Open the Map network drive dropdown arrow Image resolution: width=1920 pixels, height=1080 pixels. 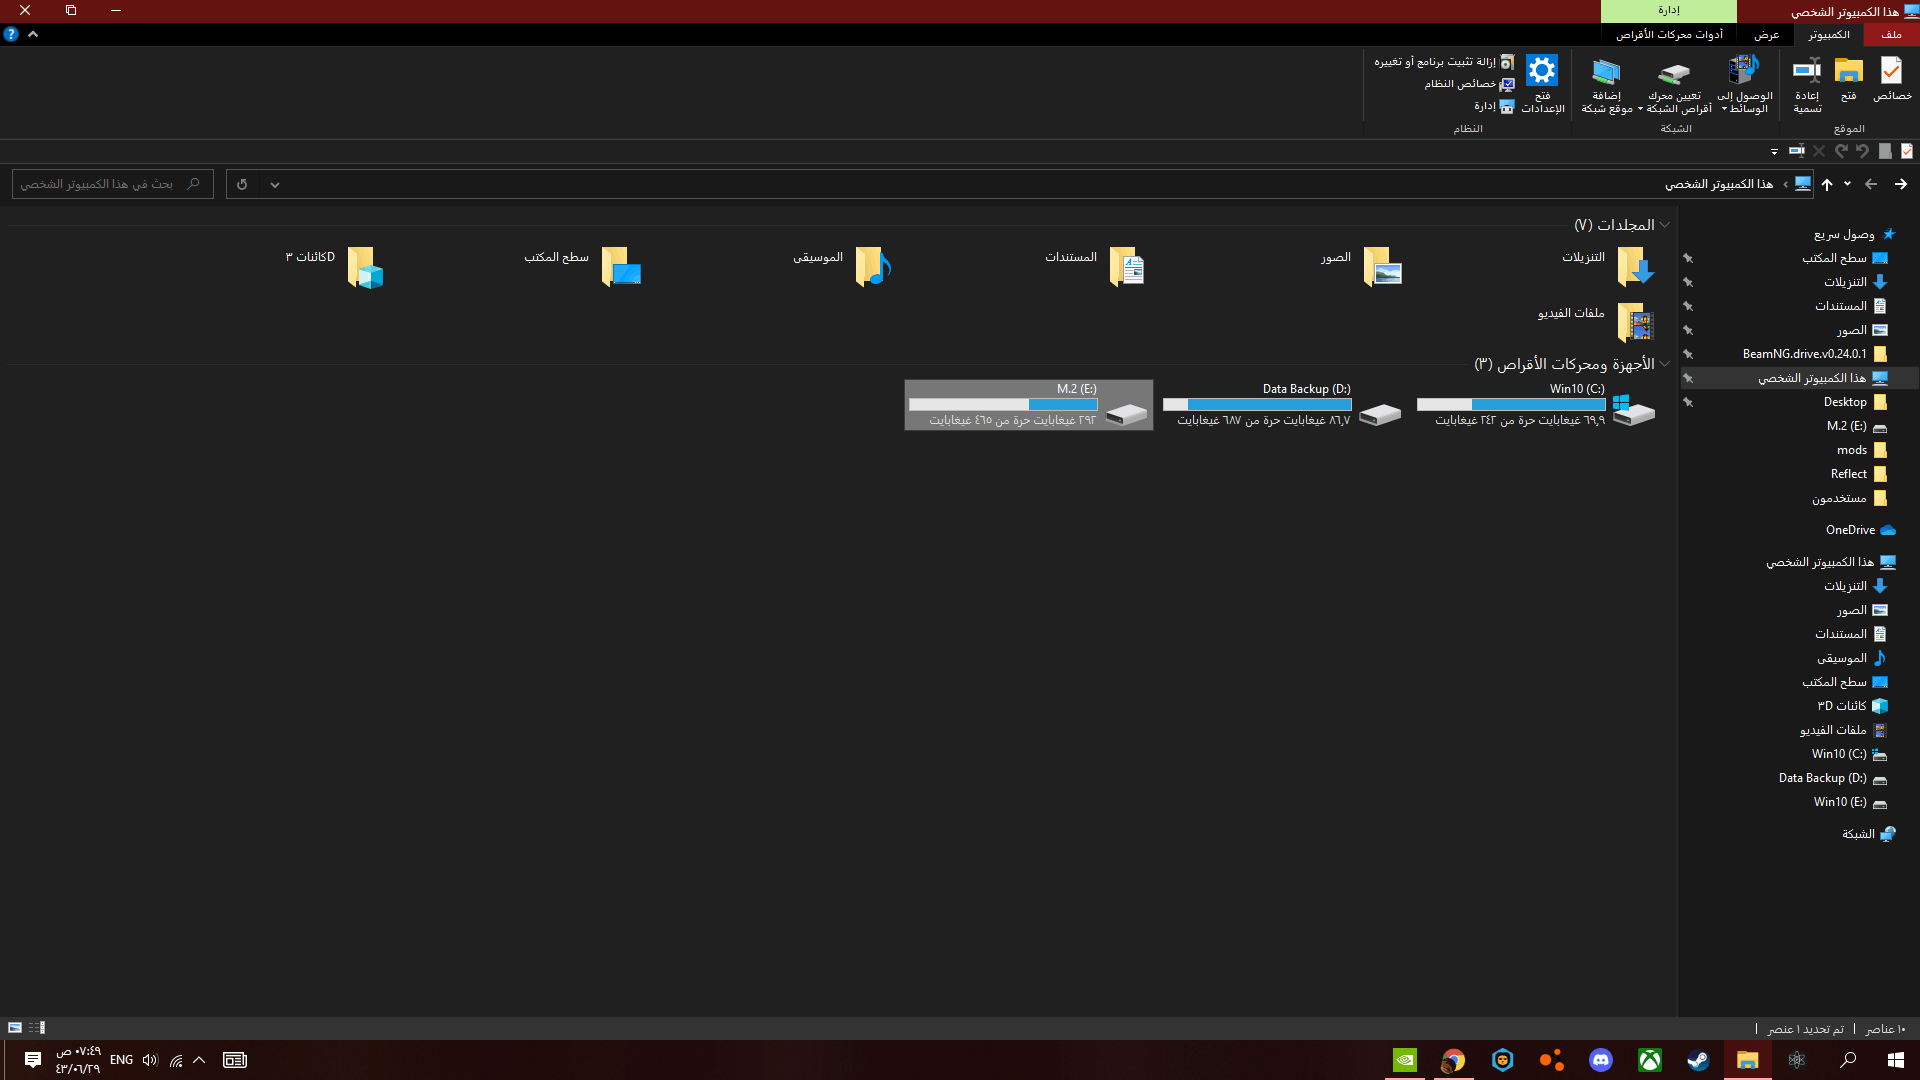pyautogui.click(x=1641, y=109)
